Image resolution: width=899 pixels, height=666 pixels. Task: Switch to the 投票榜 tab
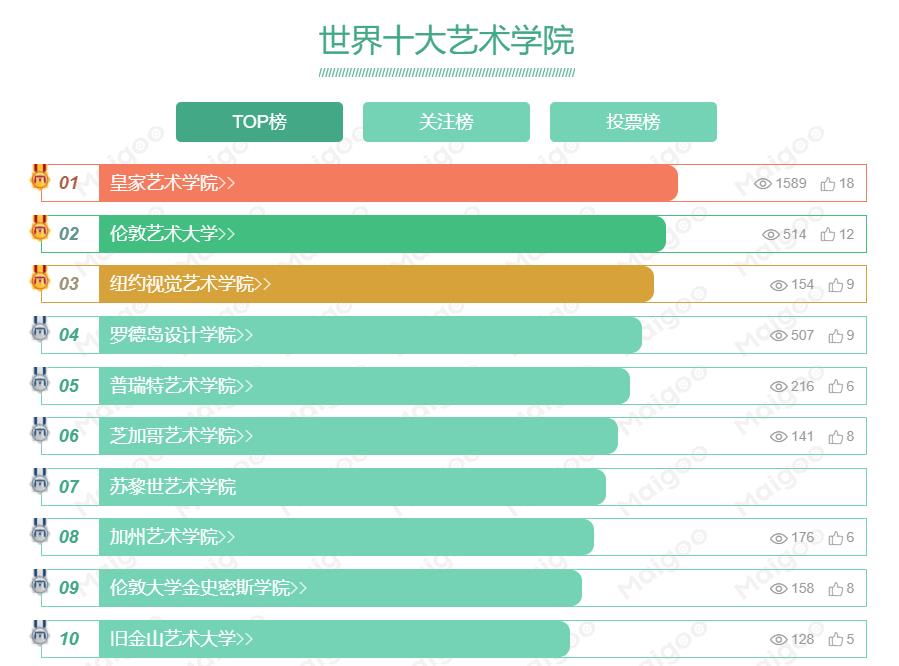click(634, 121)
